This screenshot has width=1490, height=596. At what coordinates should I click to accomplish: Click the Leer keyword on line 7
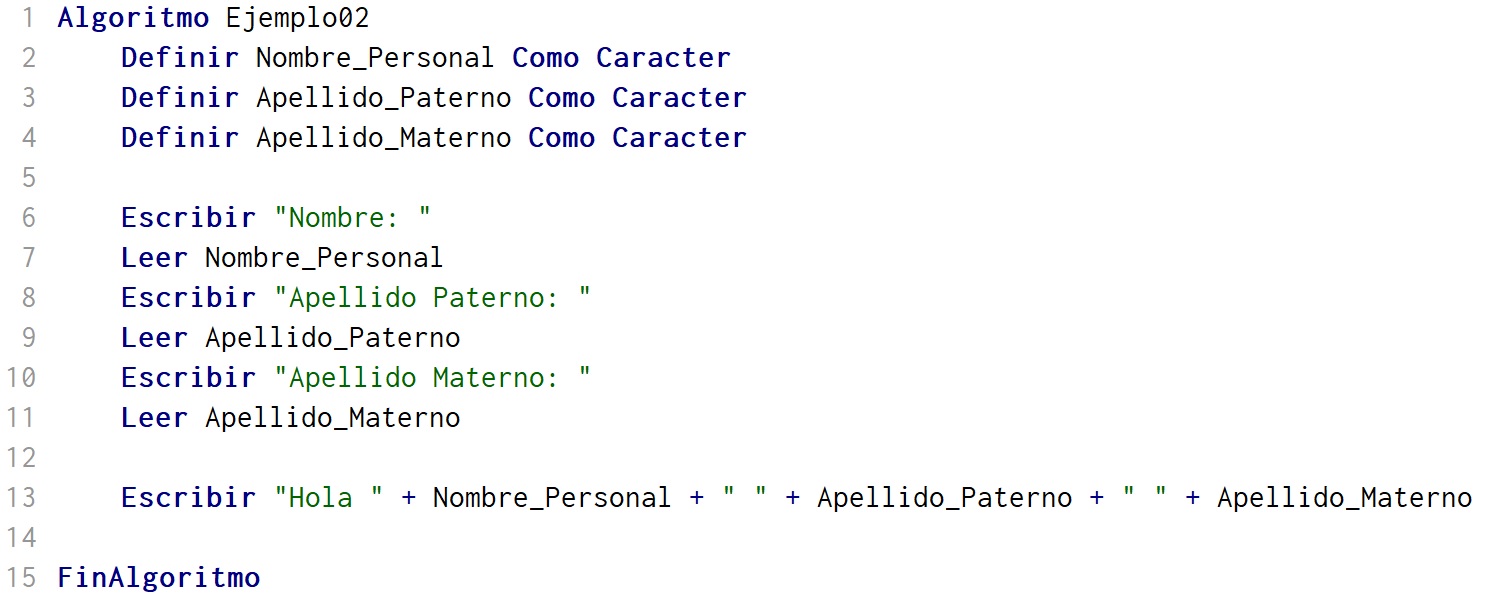pyautogui.click(x=154, y=258)
